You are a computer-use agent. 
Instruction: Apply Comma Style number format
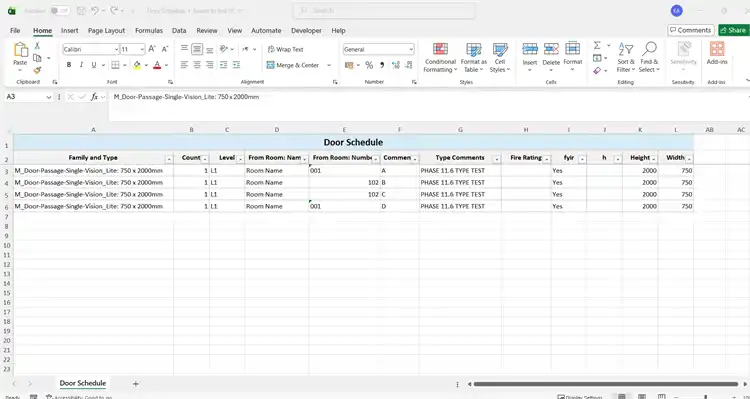(382, 65)
